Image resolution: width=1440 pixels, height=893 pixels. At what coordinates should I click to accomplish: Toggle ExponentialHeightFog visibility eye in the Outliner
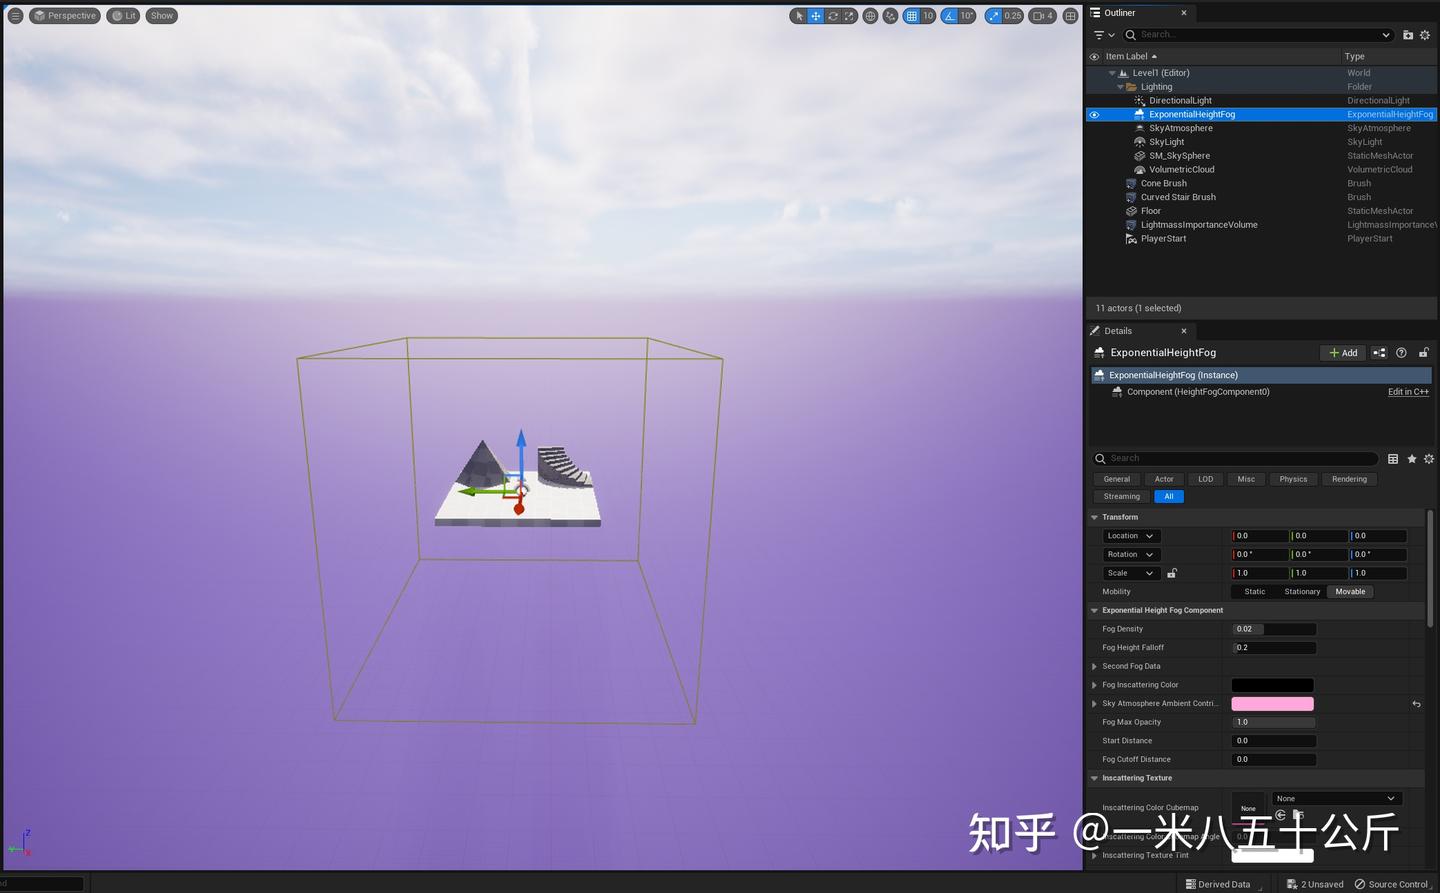pyautogui.click(x=1093, y=114)
